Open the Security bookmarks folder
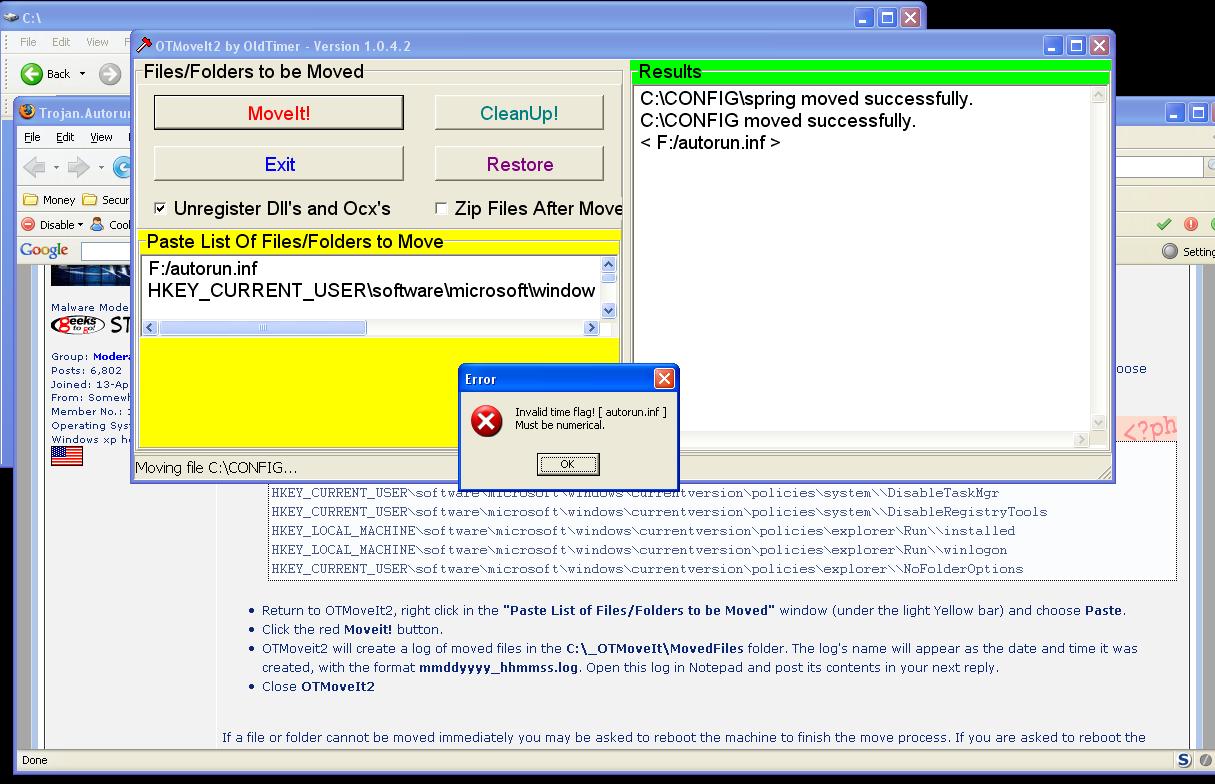 tap(106, 200)
